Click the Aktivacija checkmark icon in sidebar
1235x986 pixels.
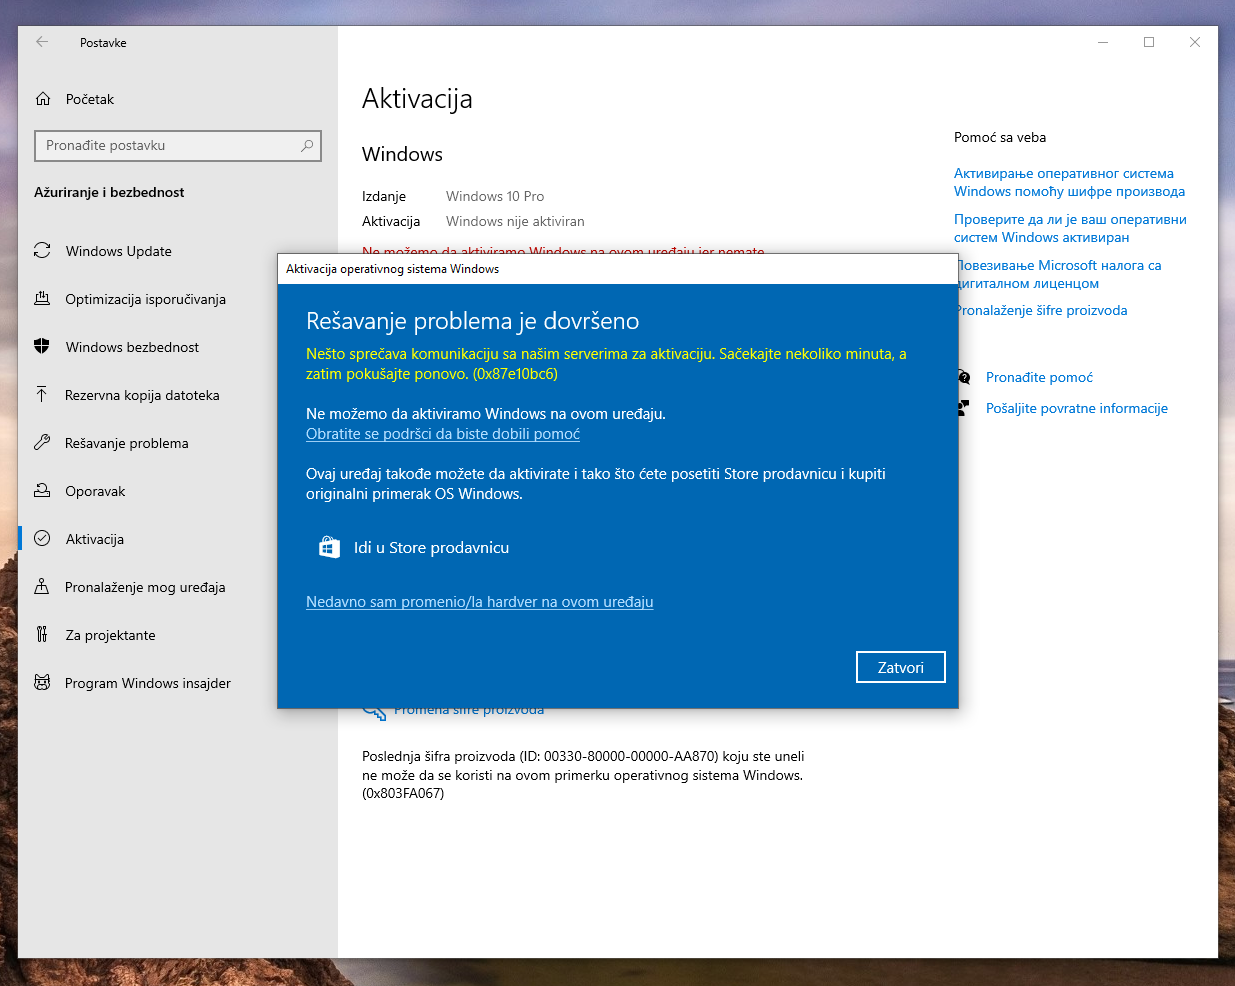point(42,538)
